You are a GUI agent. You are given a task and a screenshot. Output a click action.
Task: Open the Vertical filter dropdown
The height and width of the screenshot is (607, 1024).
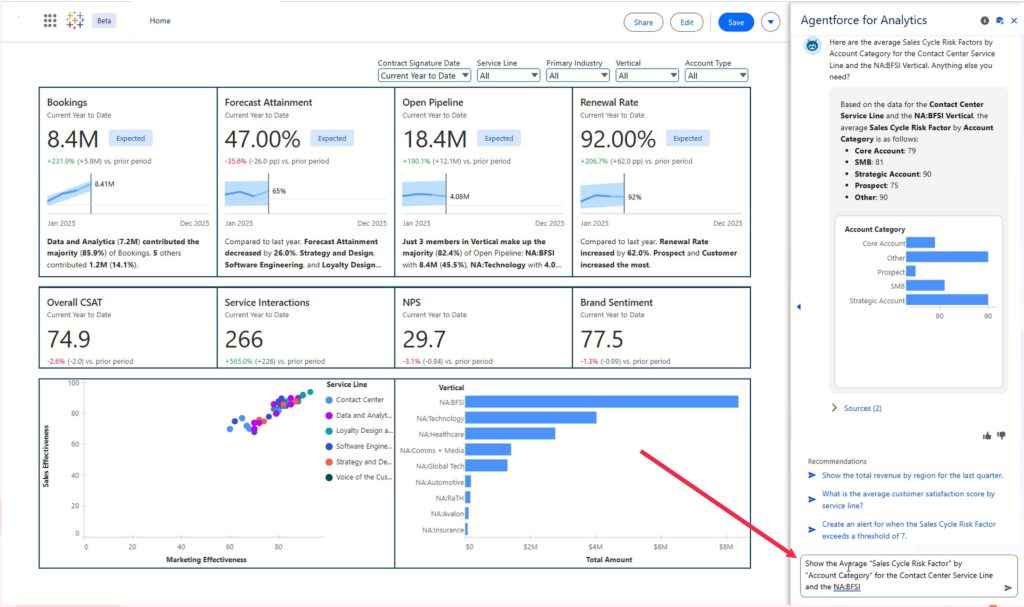pos(647,76)
